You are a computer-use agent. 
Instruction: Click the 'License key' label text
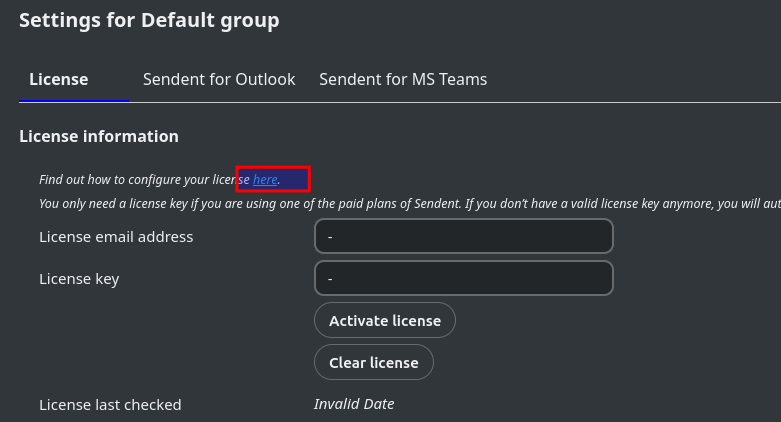(79, 279)
